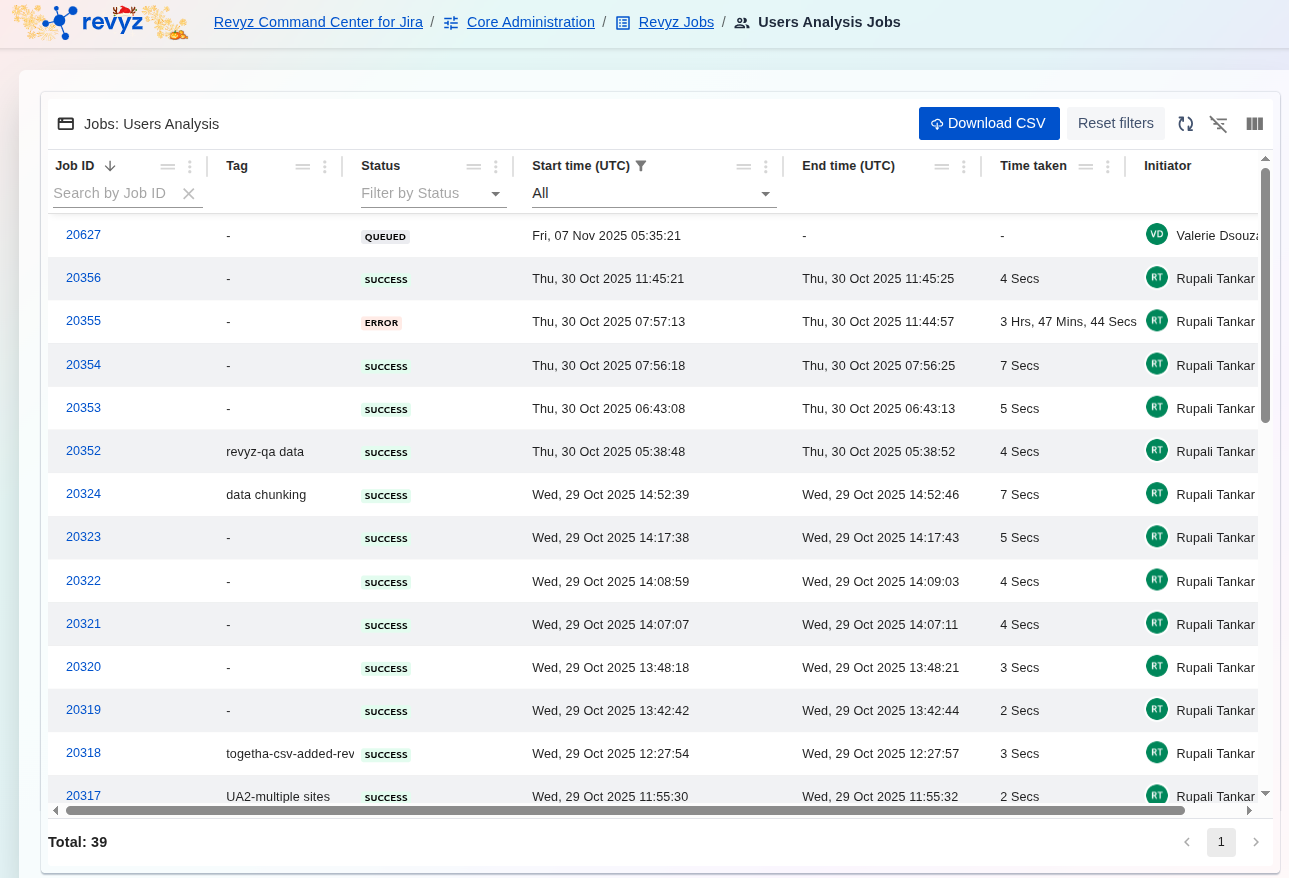Click the Reset filters button

1115,123
